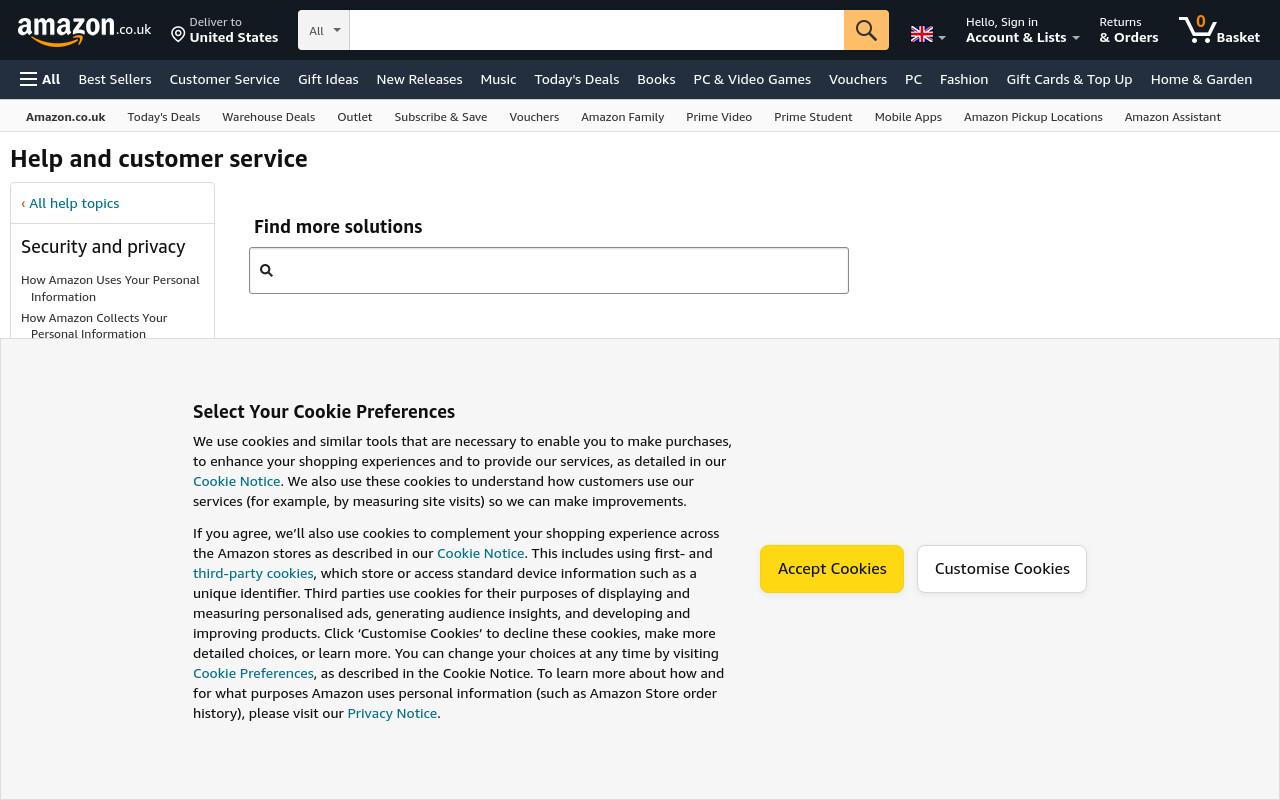The image size is (1280, 800).
Task: Open Cookie Notice link in second paragraph
Action: pyautogui.click(x=480, y=553)
